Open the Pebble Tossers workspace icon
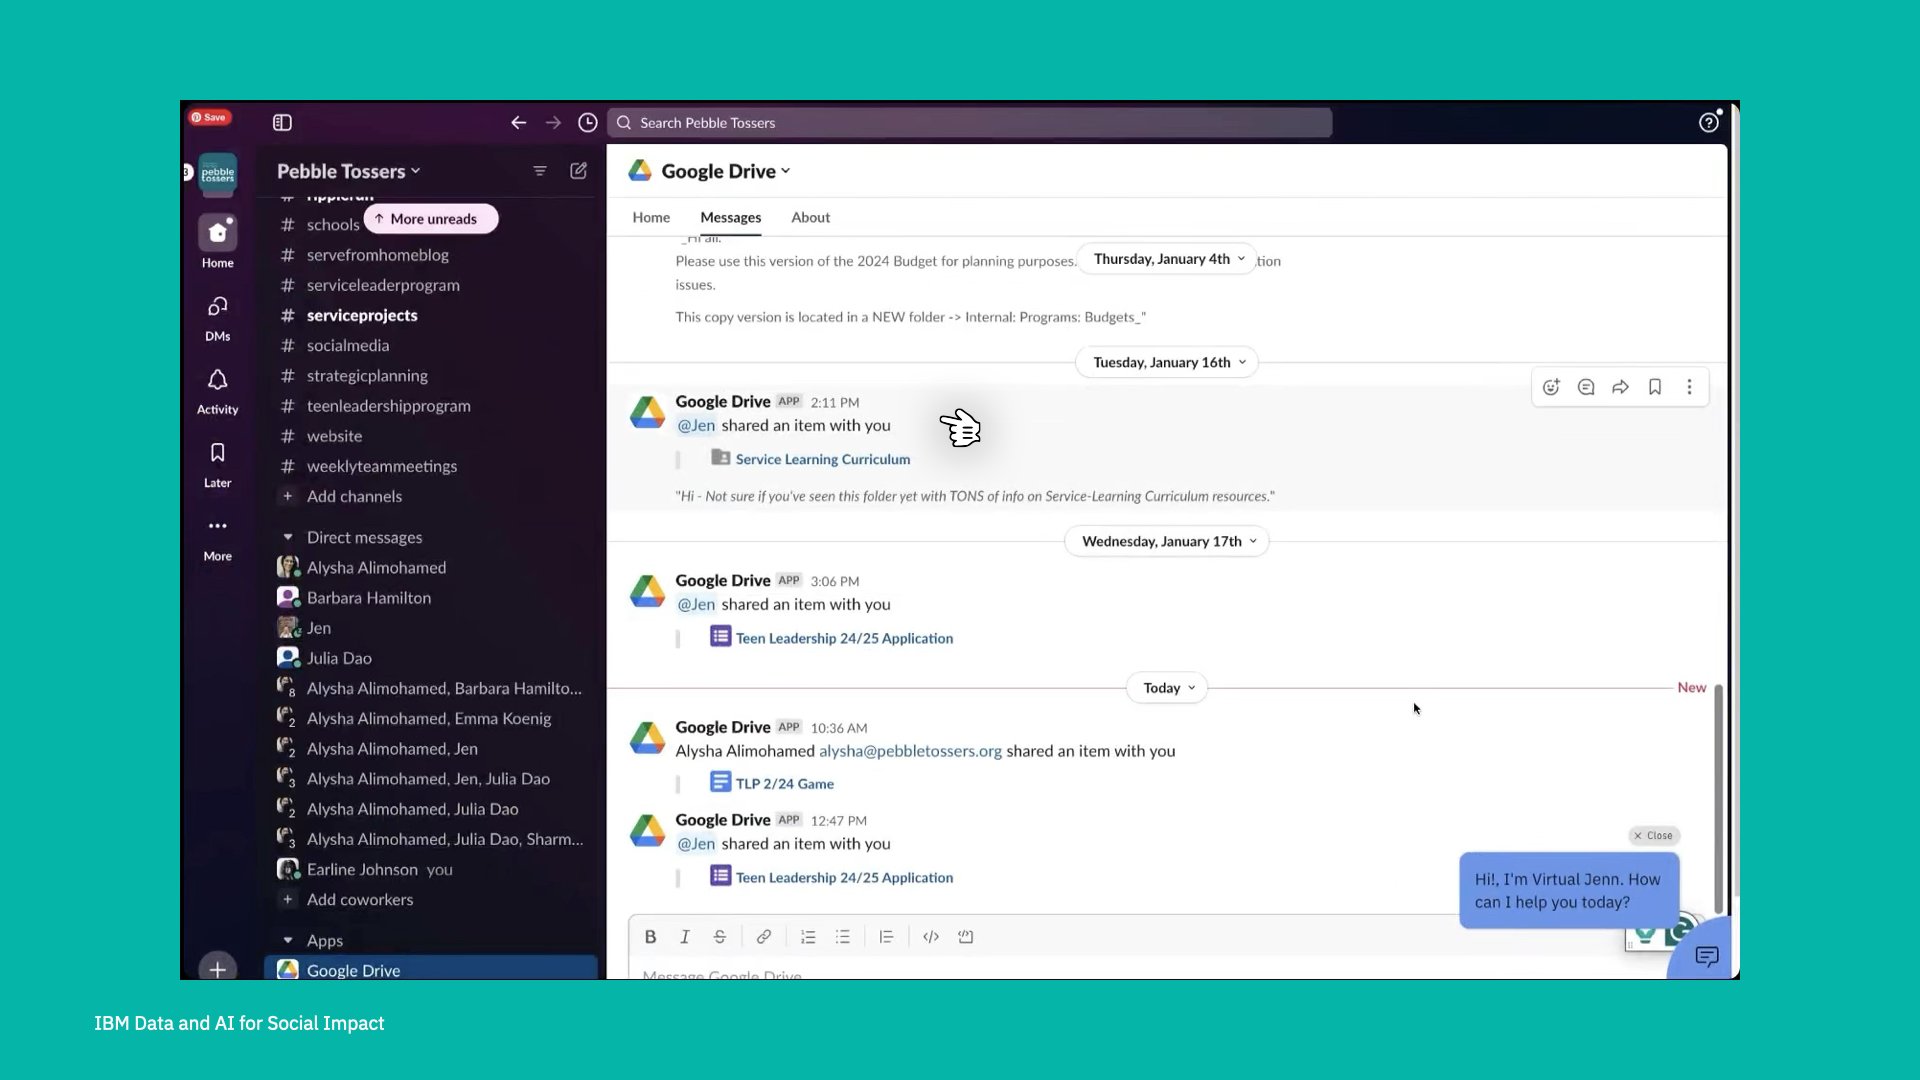The image size is (1920, 1080). [218, 173]
